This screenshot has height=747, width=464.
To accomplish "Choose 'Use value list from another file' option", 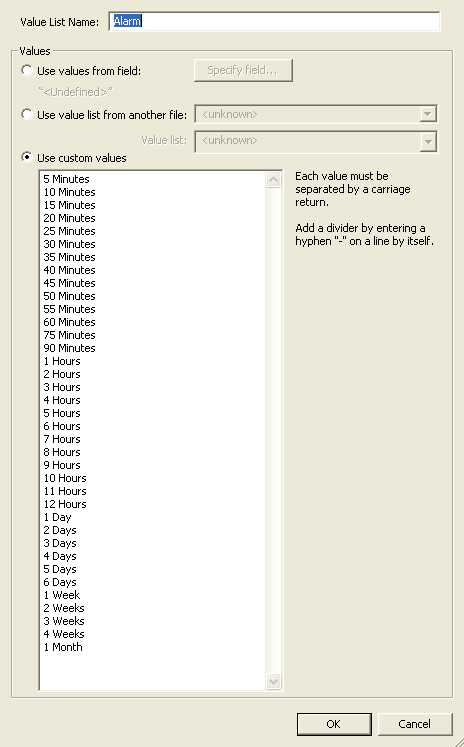I will click(27, 114).
